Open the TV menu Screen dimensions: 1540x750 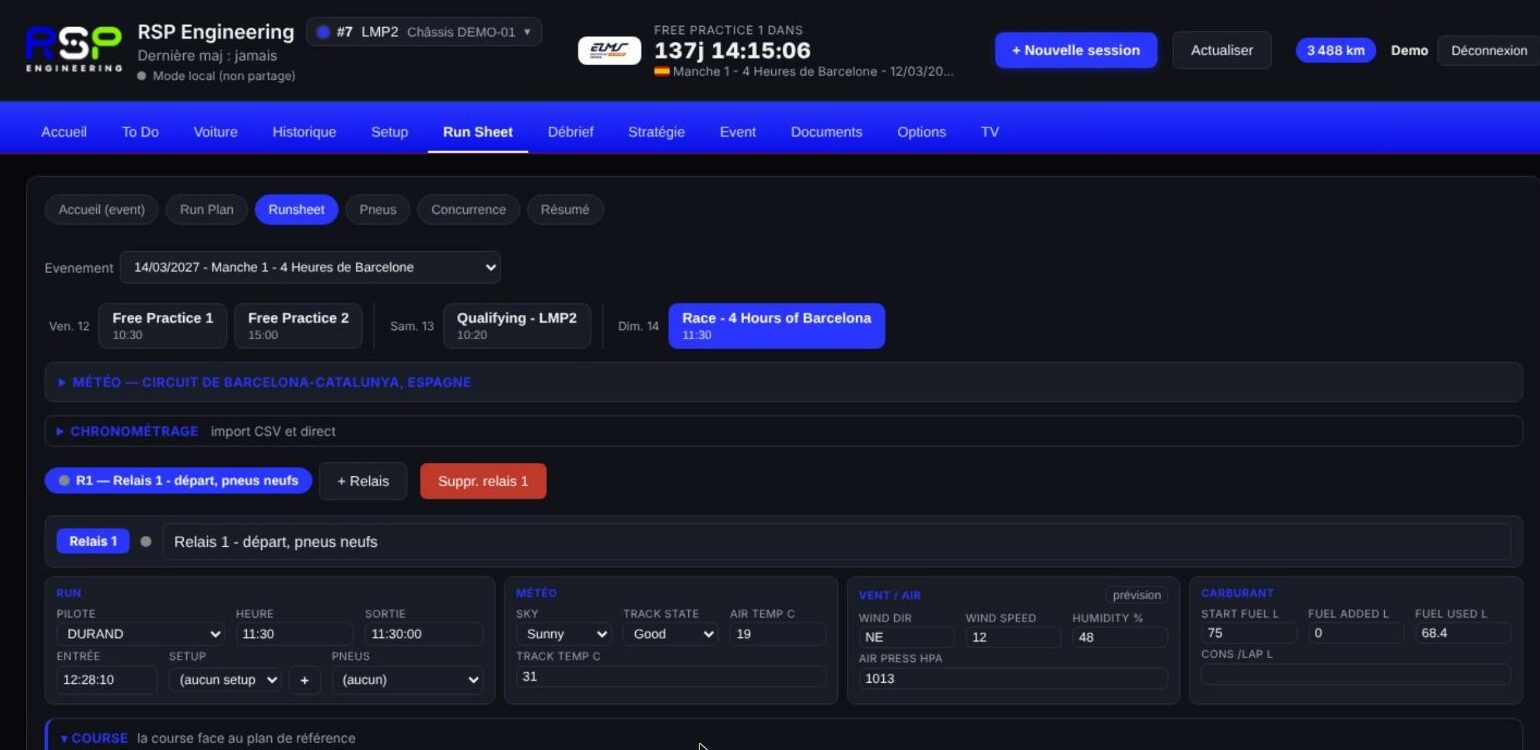pos(989,132)
